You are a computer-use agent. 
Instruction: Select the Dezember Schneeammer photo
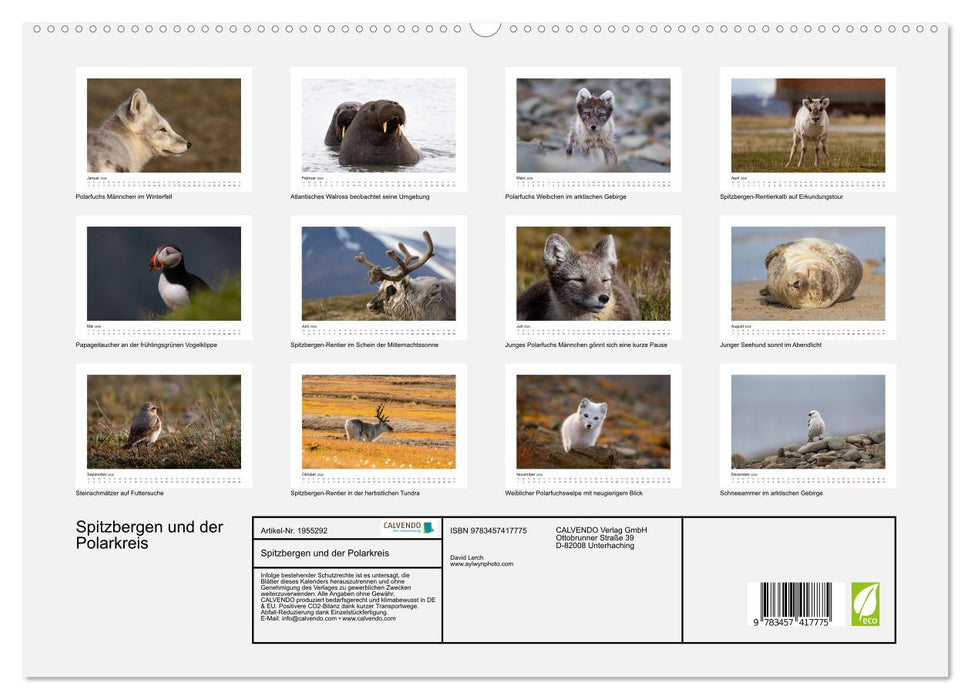click(x=807, y=422)
